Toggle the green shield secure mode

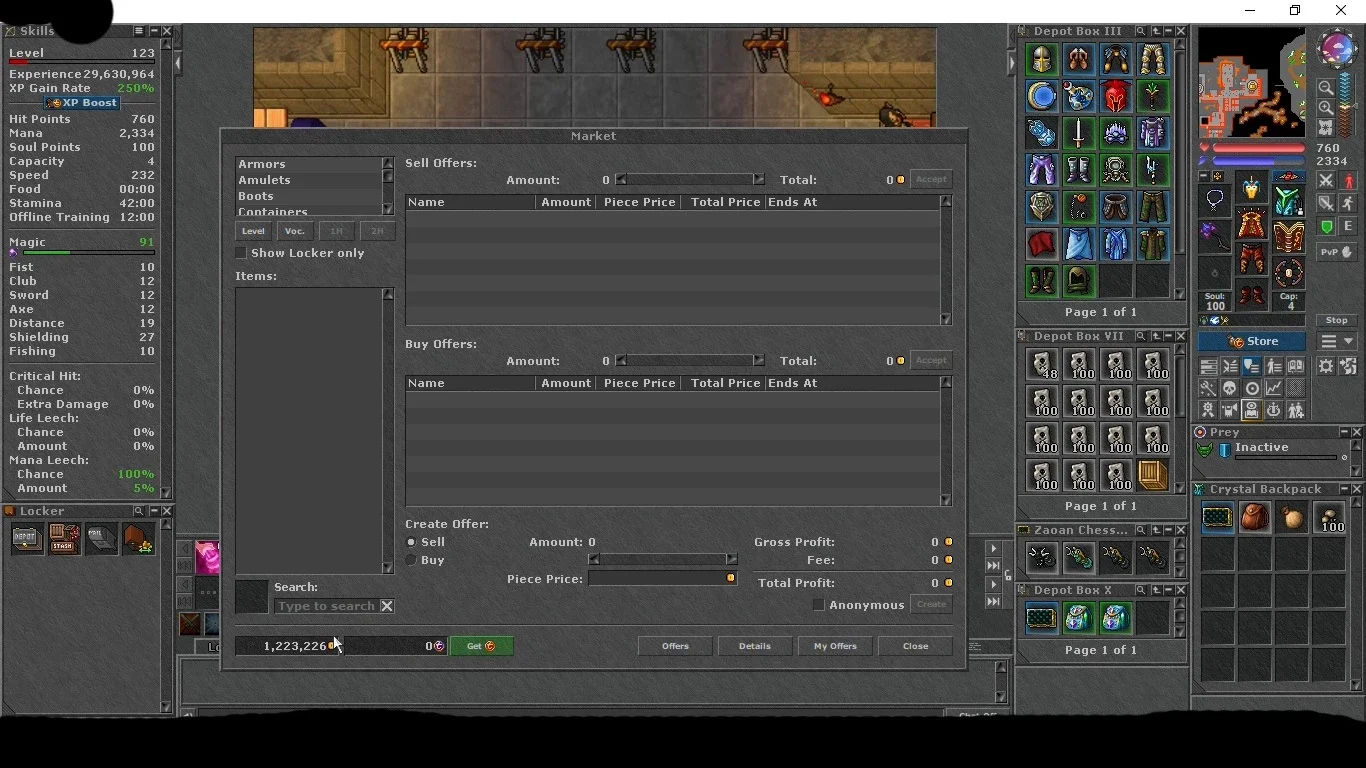coord(1326,226)
